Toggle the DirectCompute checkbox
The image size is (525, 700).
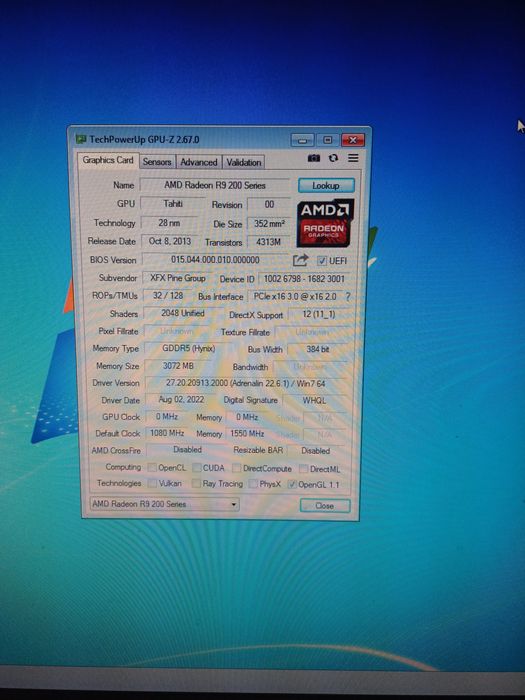click(x=237, y=468)
